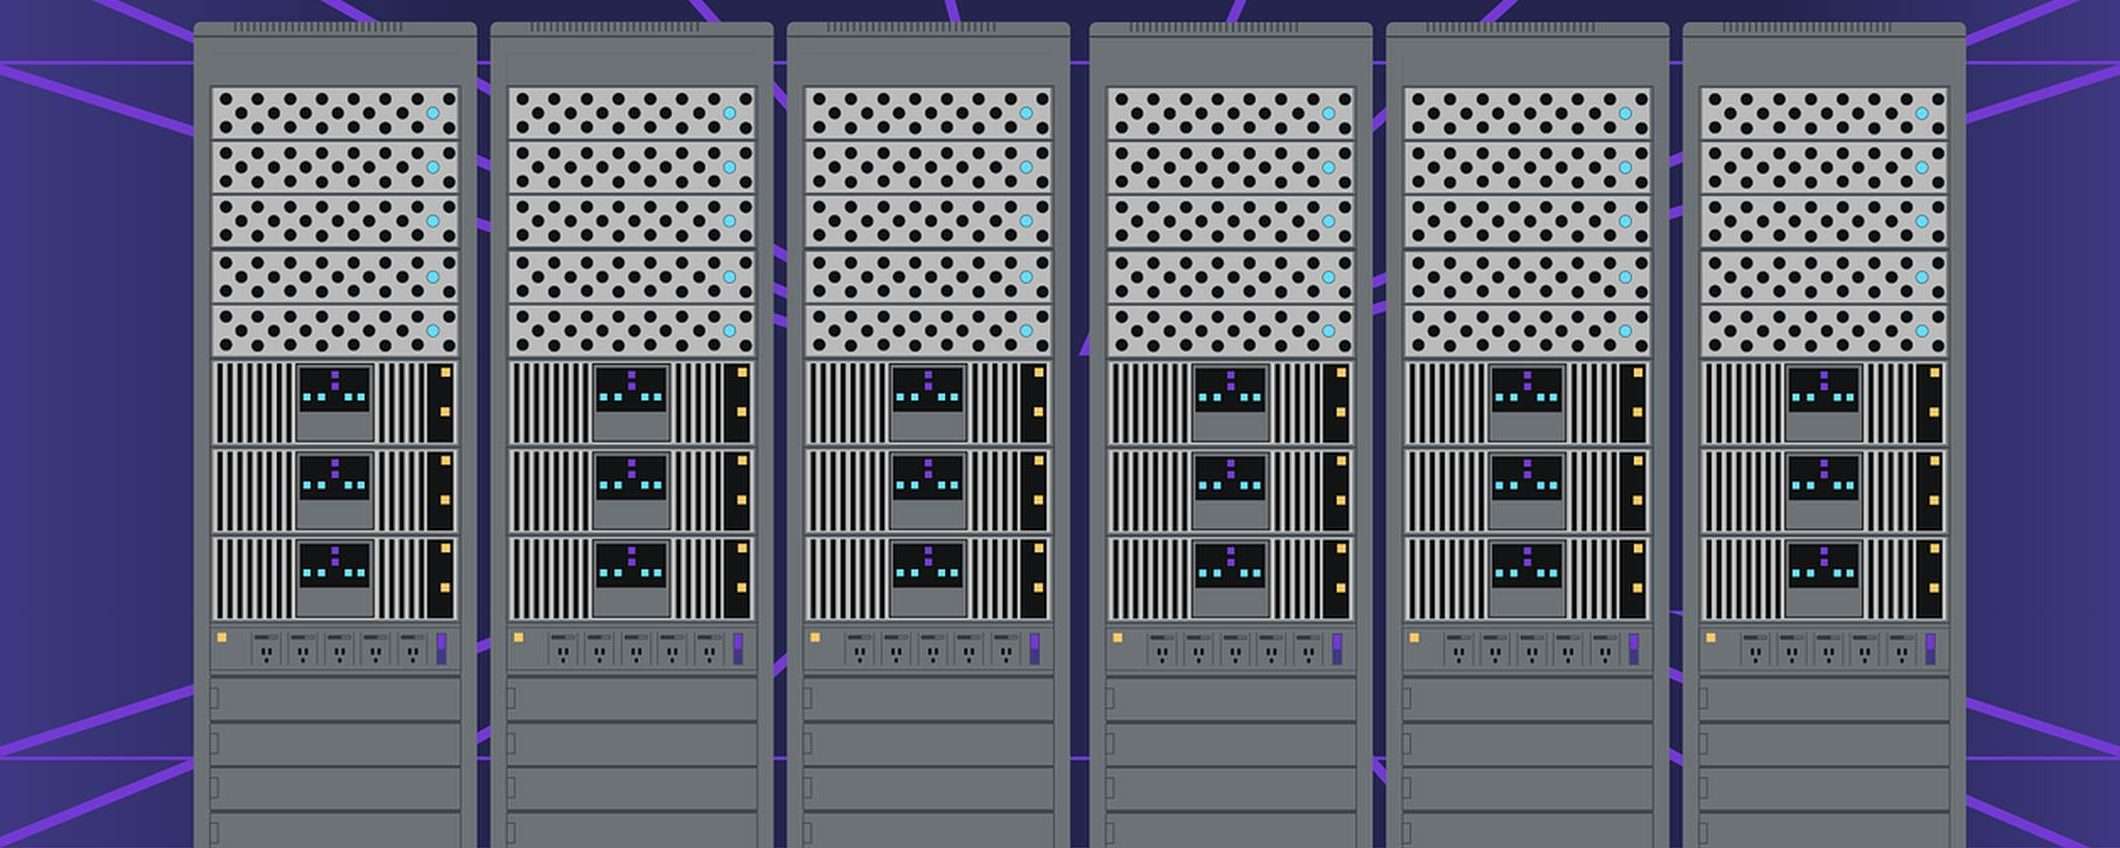Click cyan LED on fifth rack's bottom perforated panel
The width and height of the screenshot is (2120, 848).
pos(1625,331)
